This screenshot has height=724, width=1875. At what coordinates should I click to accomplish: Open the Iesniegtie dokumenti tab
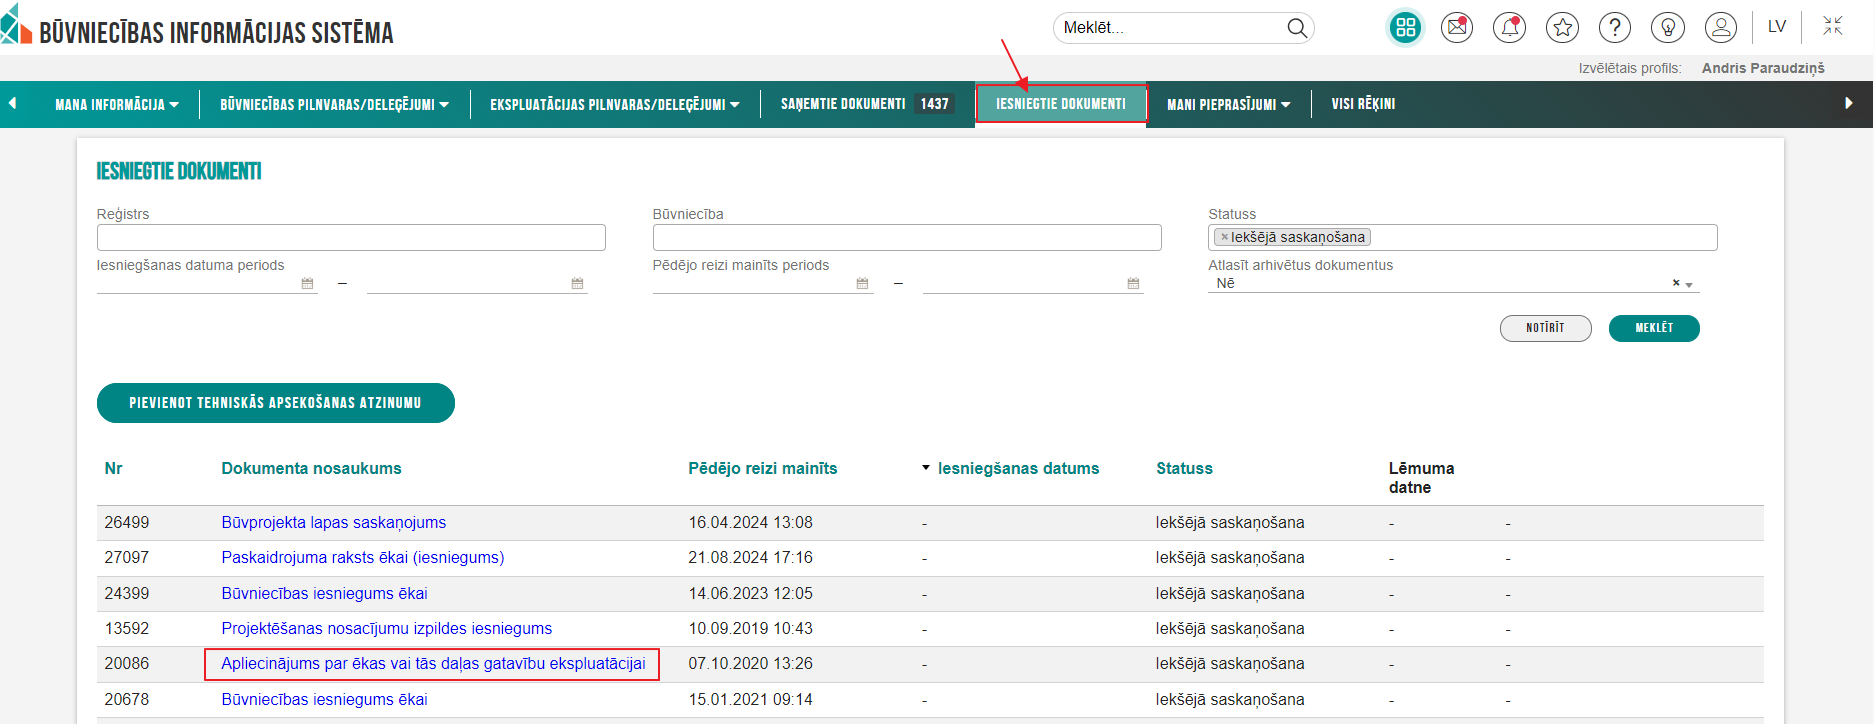(1061, 104)
